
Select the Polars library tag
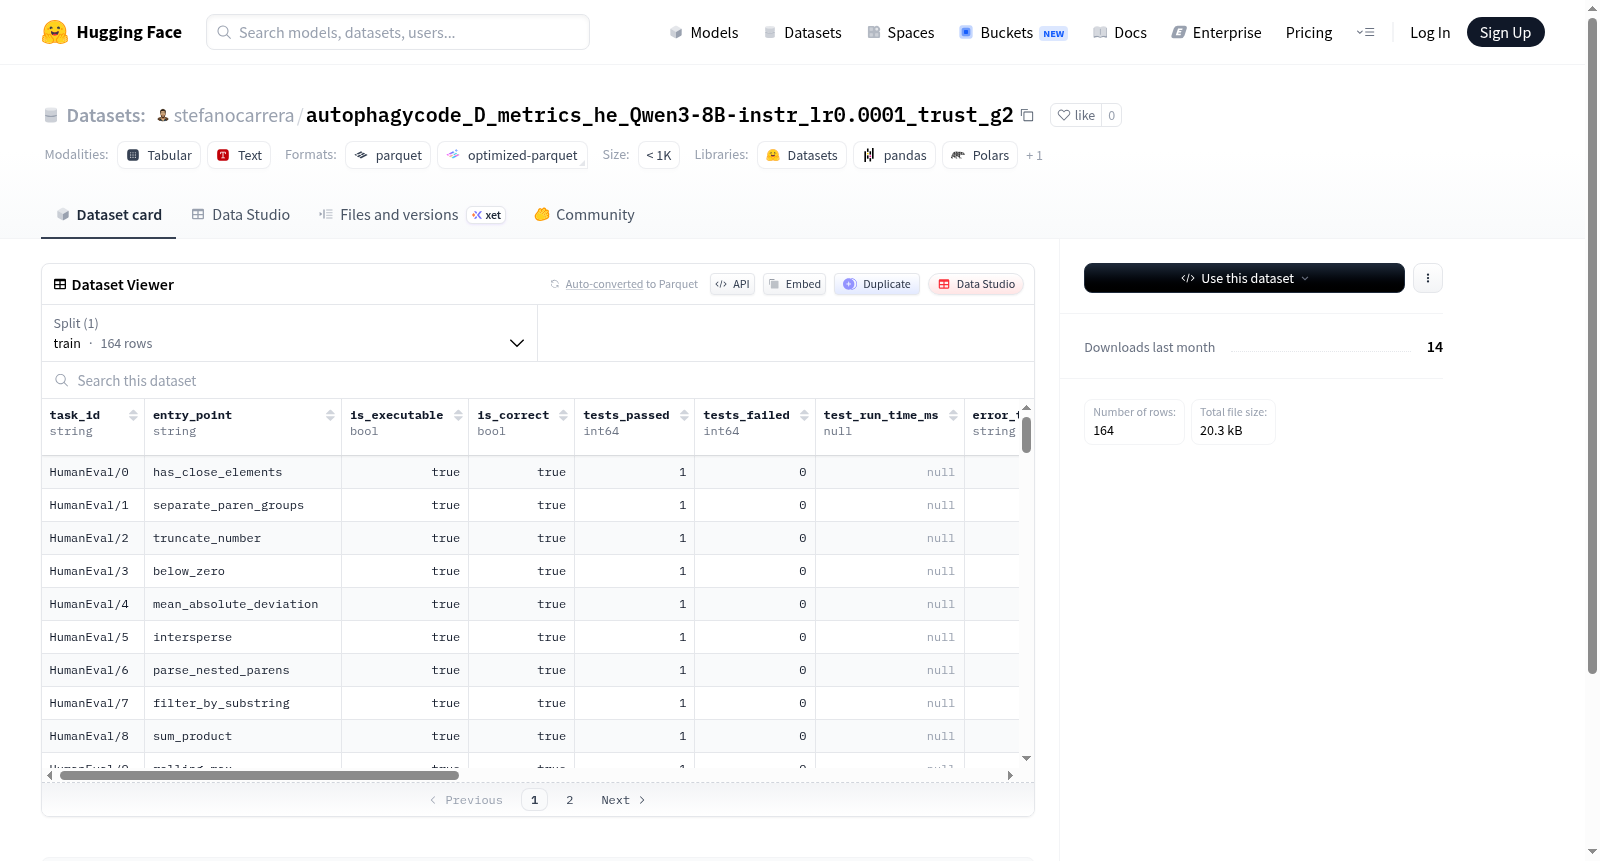(980, 155)
